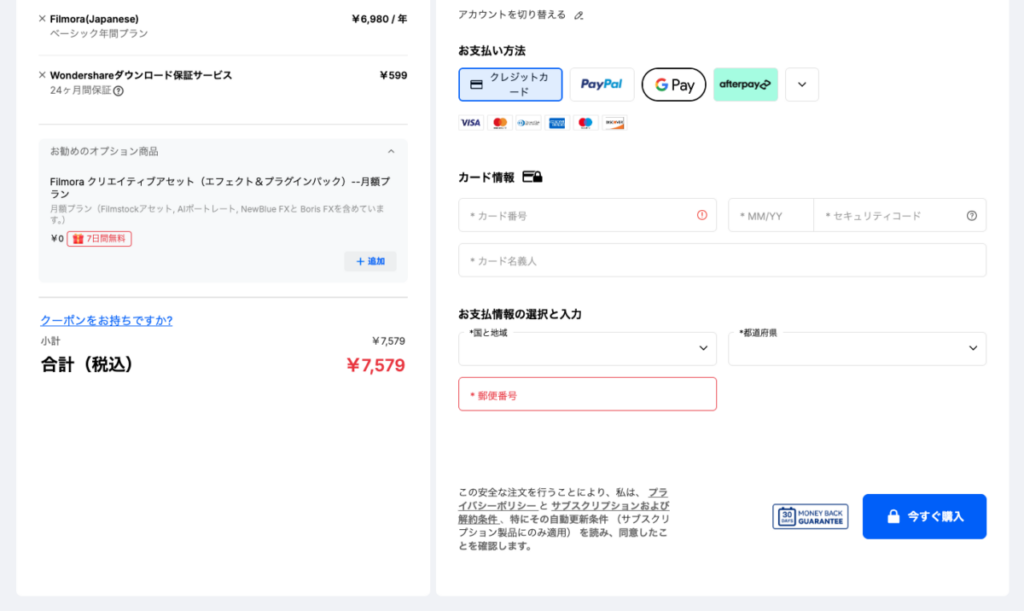The width and height of the screenshot is (1024, 611).
Task: Select the クレジットカード payment tab
Action: pos(510,84)
